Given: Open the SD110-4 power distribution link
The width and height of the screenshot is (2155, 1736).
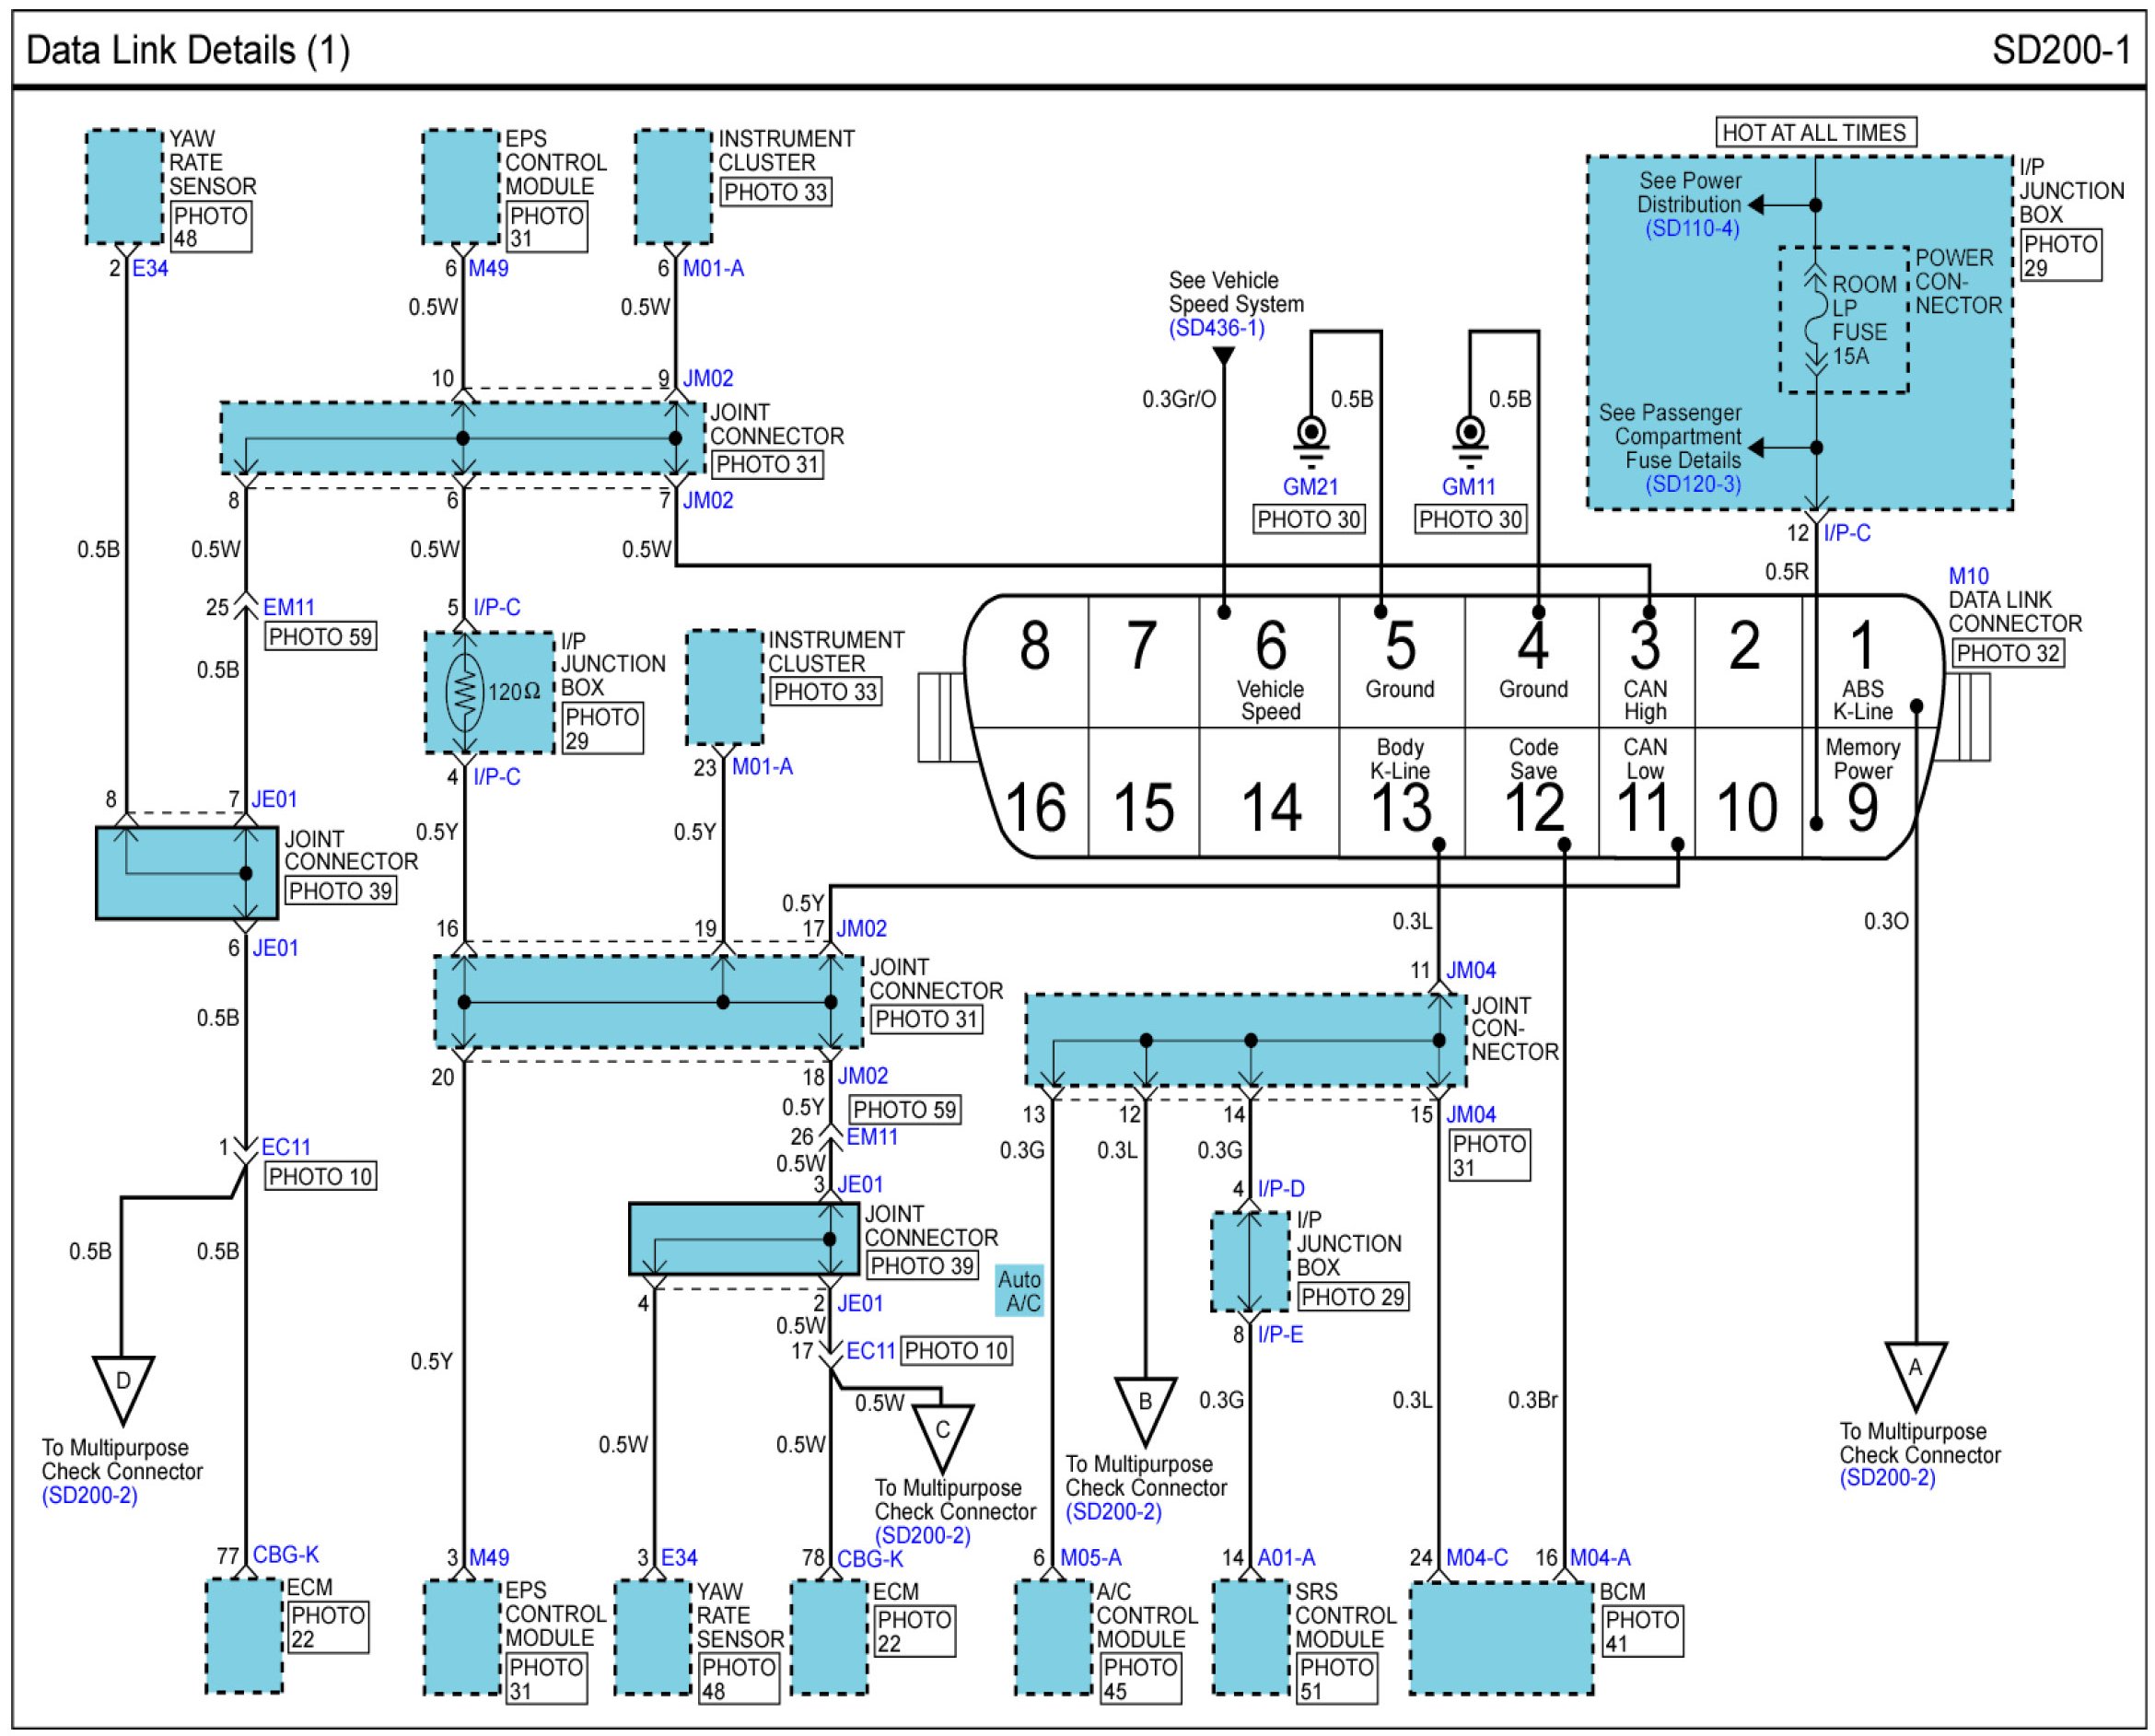Looking at the screenshot, I should pyautogui.click(x=1692, y=228).
